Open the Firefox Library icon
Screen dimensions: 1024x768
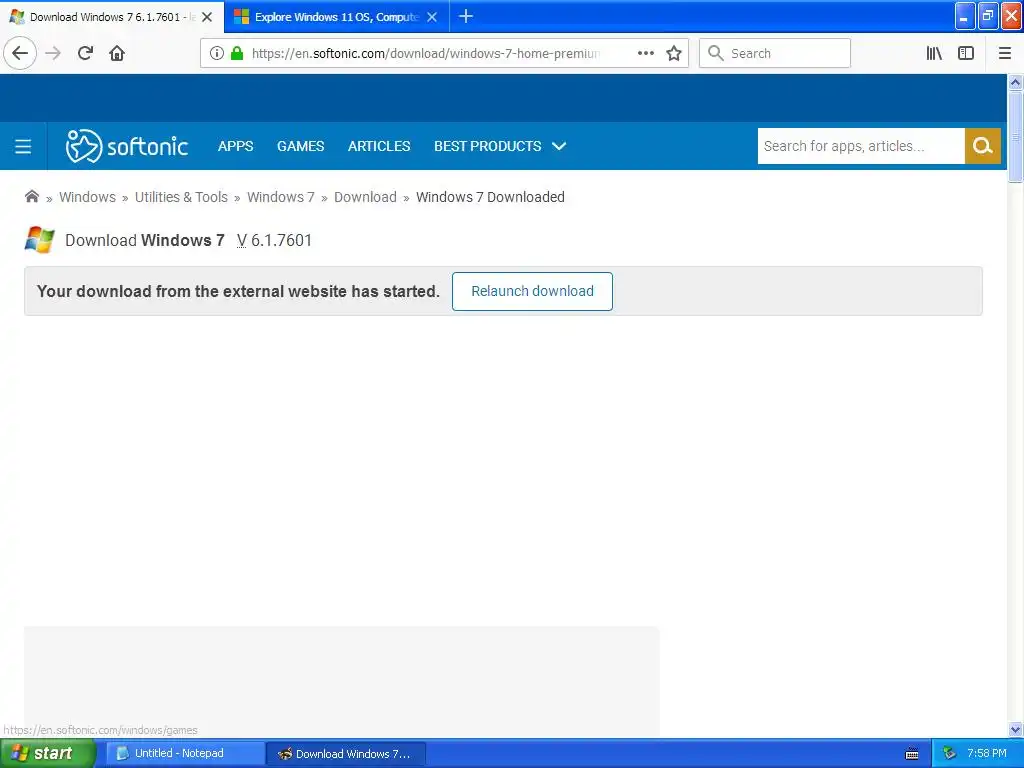point(934,53)
